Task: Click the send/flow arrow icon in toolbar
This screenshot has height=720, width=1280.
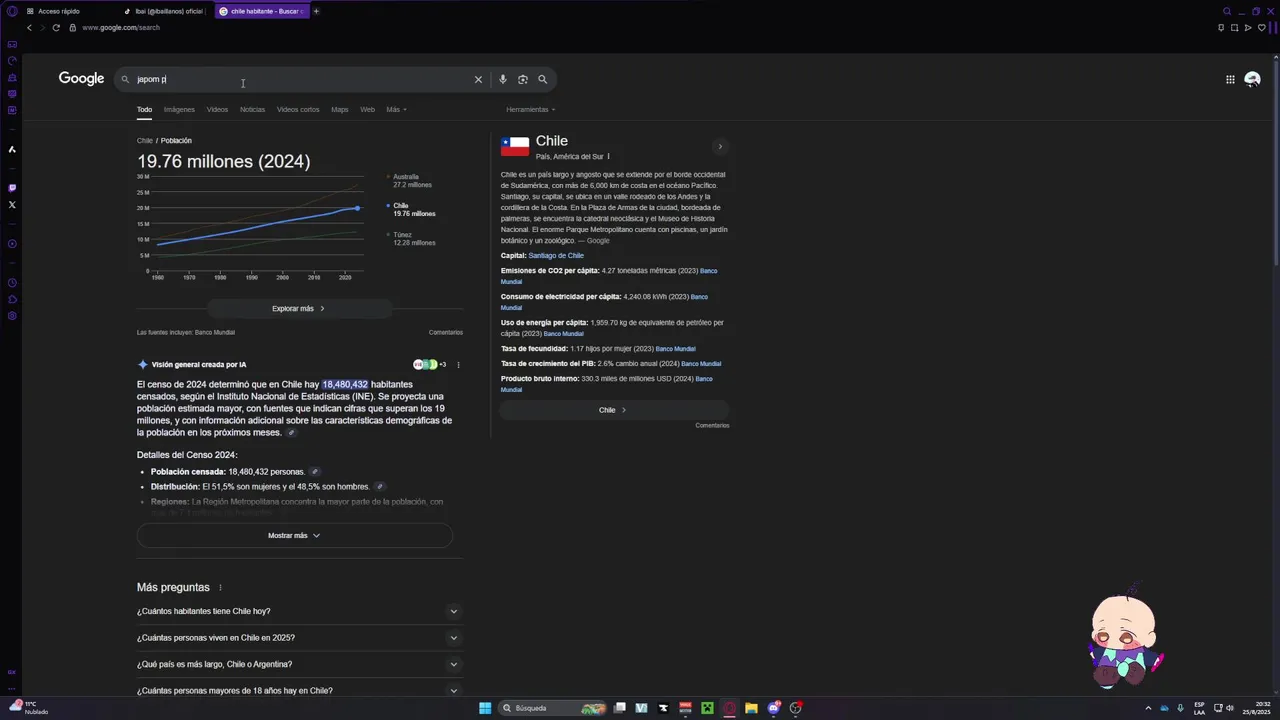Action: (1247, 28)
